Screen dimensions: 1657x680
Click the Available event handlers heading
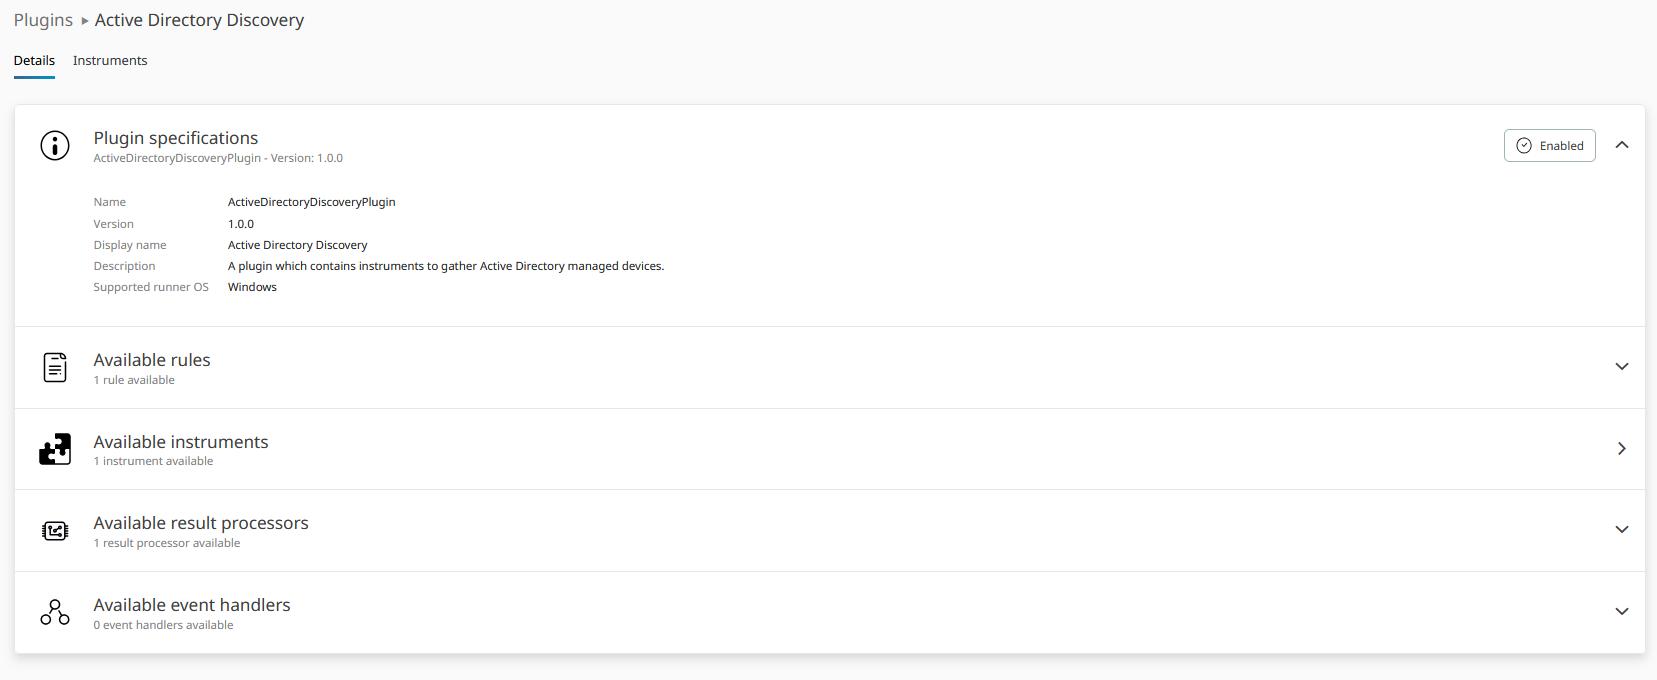pos(192,605)
